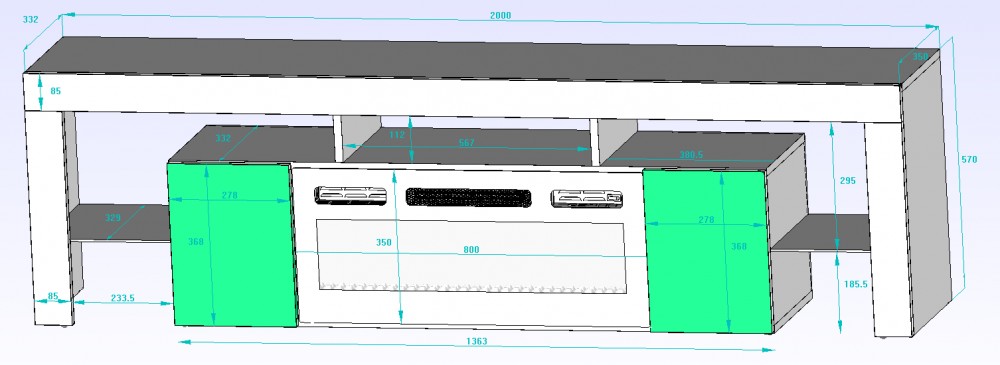Select the right air vent grille
1000x365 pixels.
click(587, 198)
